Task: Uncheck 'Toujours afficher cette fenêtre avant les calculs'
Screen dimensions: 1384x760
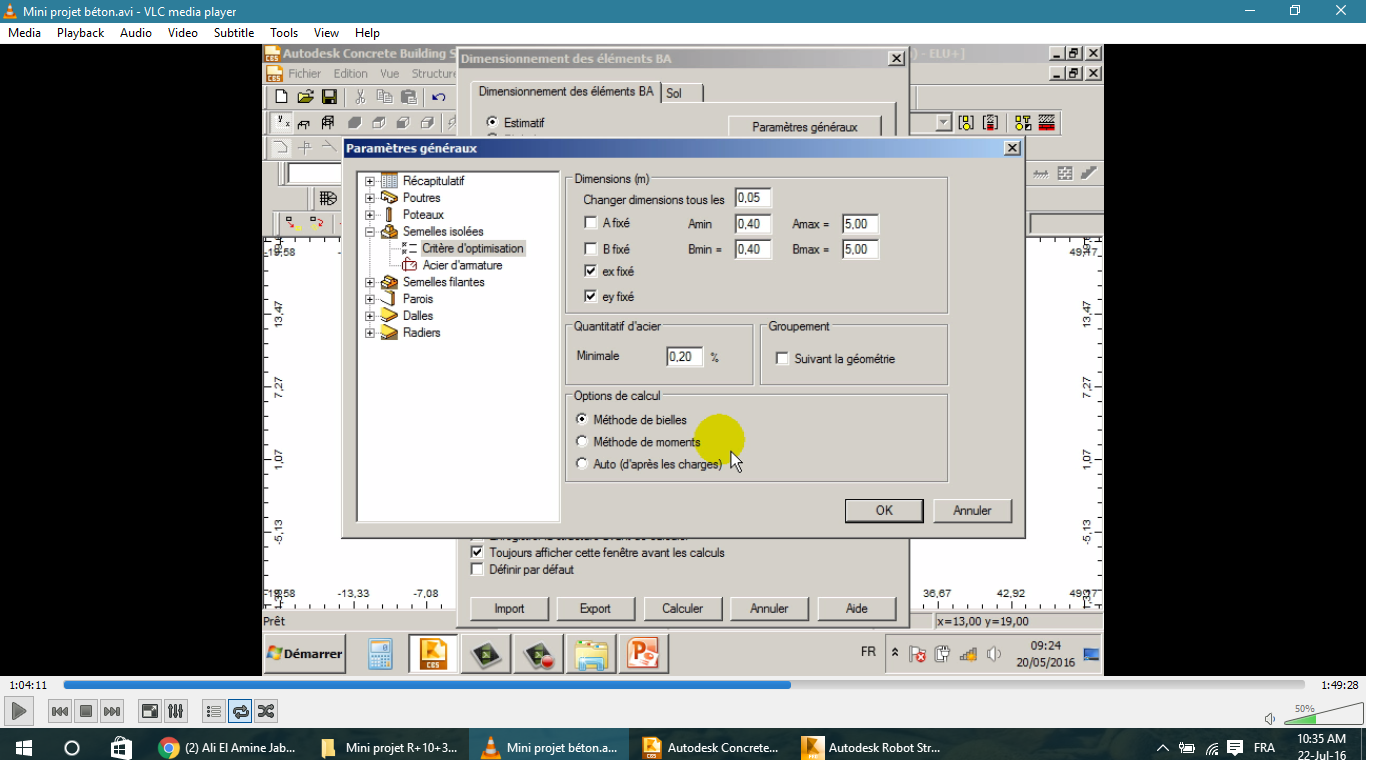Action: tap(477, 552)
